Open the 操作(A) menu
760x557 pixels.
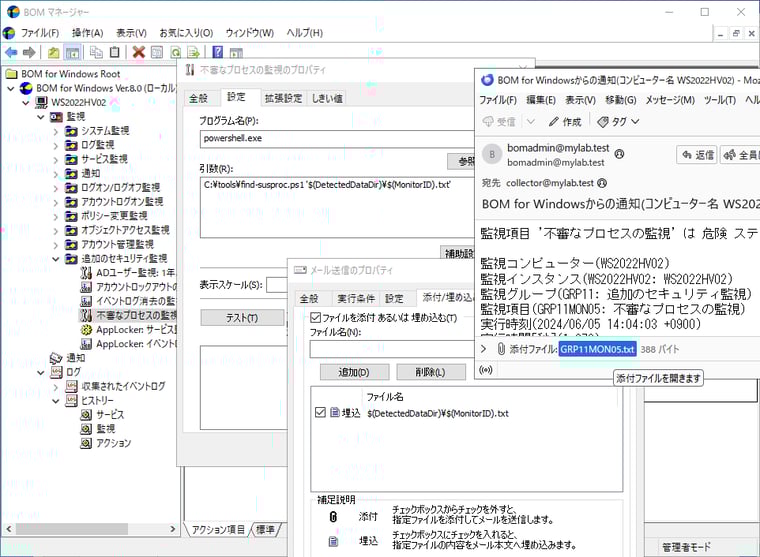click(88, 33)
